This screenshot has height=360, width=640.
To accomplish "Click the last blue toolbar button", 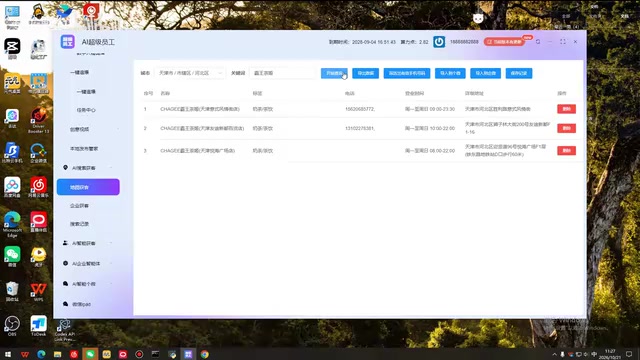I will pos(519,73).
